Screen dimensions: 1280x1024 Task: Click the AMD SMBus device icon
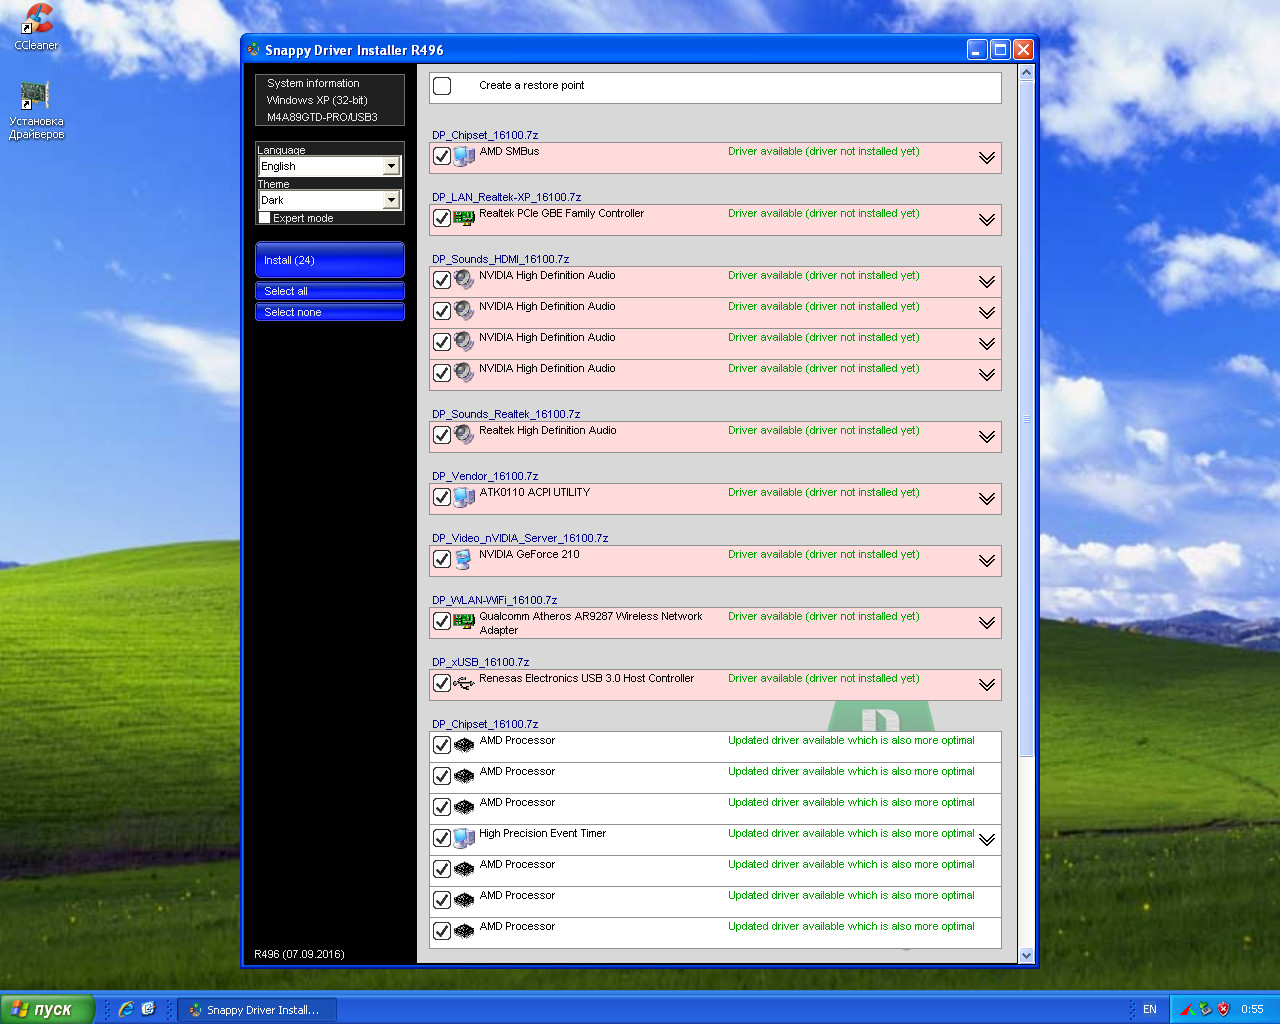464,157
